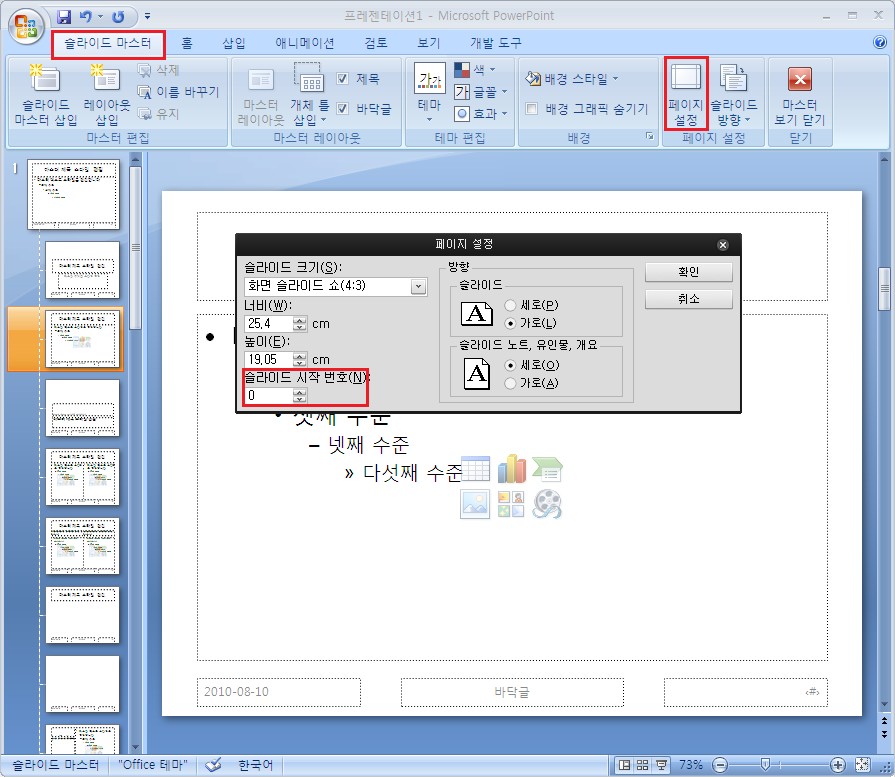Click the 높이(E) height field
This screenshot has width=895, height=777.
(x=268, y=360)
